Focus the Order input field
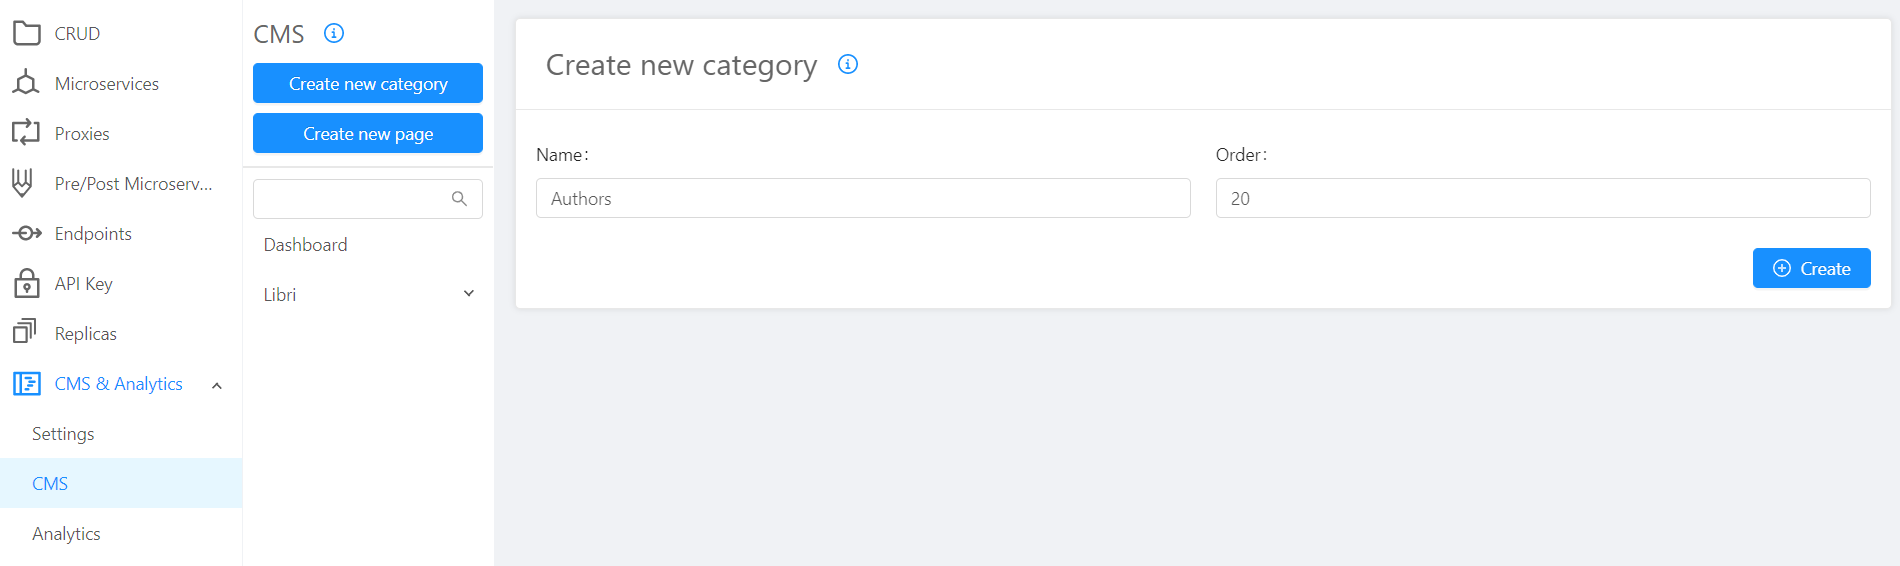The image size is (1900, 566). [x=1542, y=198]
